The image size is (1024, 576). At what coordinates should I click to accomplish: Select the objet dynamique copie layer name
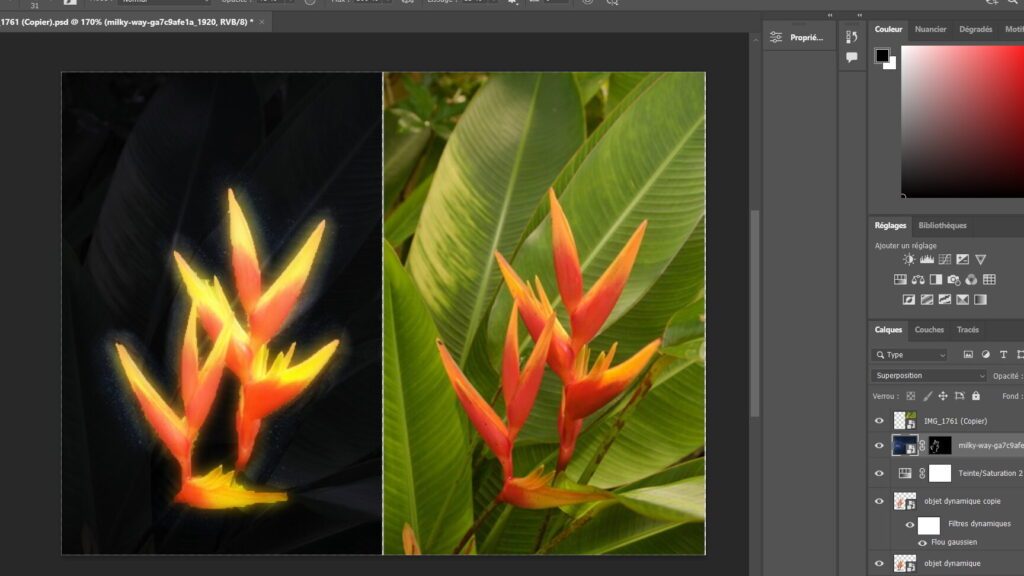tap(961, 501)
